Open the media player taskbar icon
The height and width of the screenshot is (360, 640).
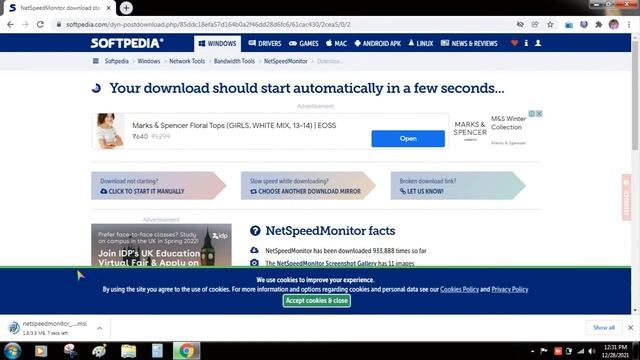tap(41, 351)
